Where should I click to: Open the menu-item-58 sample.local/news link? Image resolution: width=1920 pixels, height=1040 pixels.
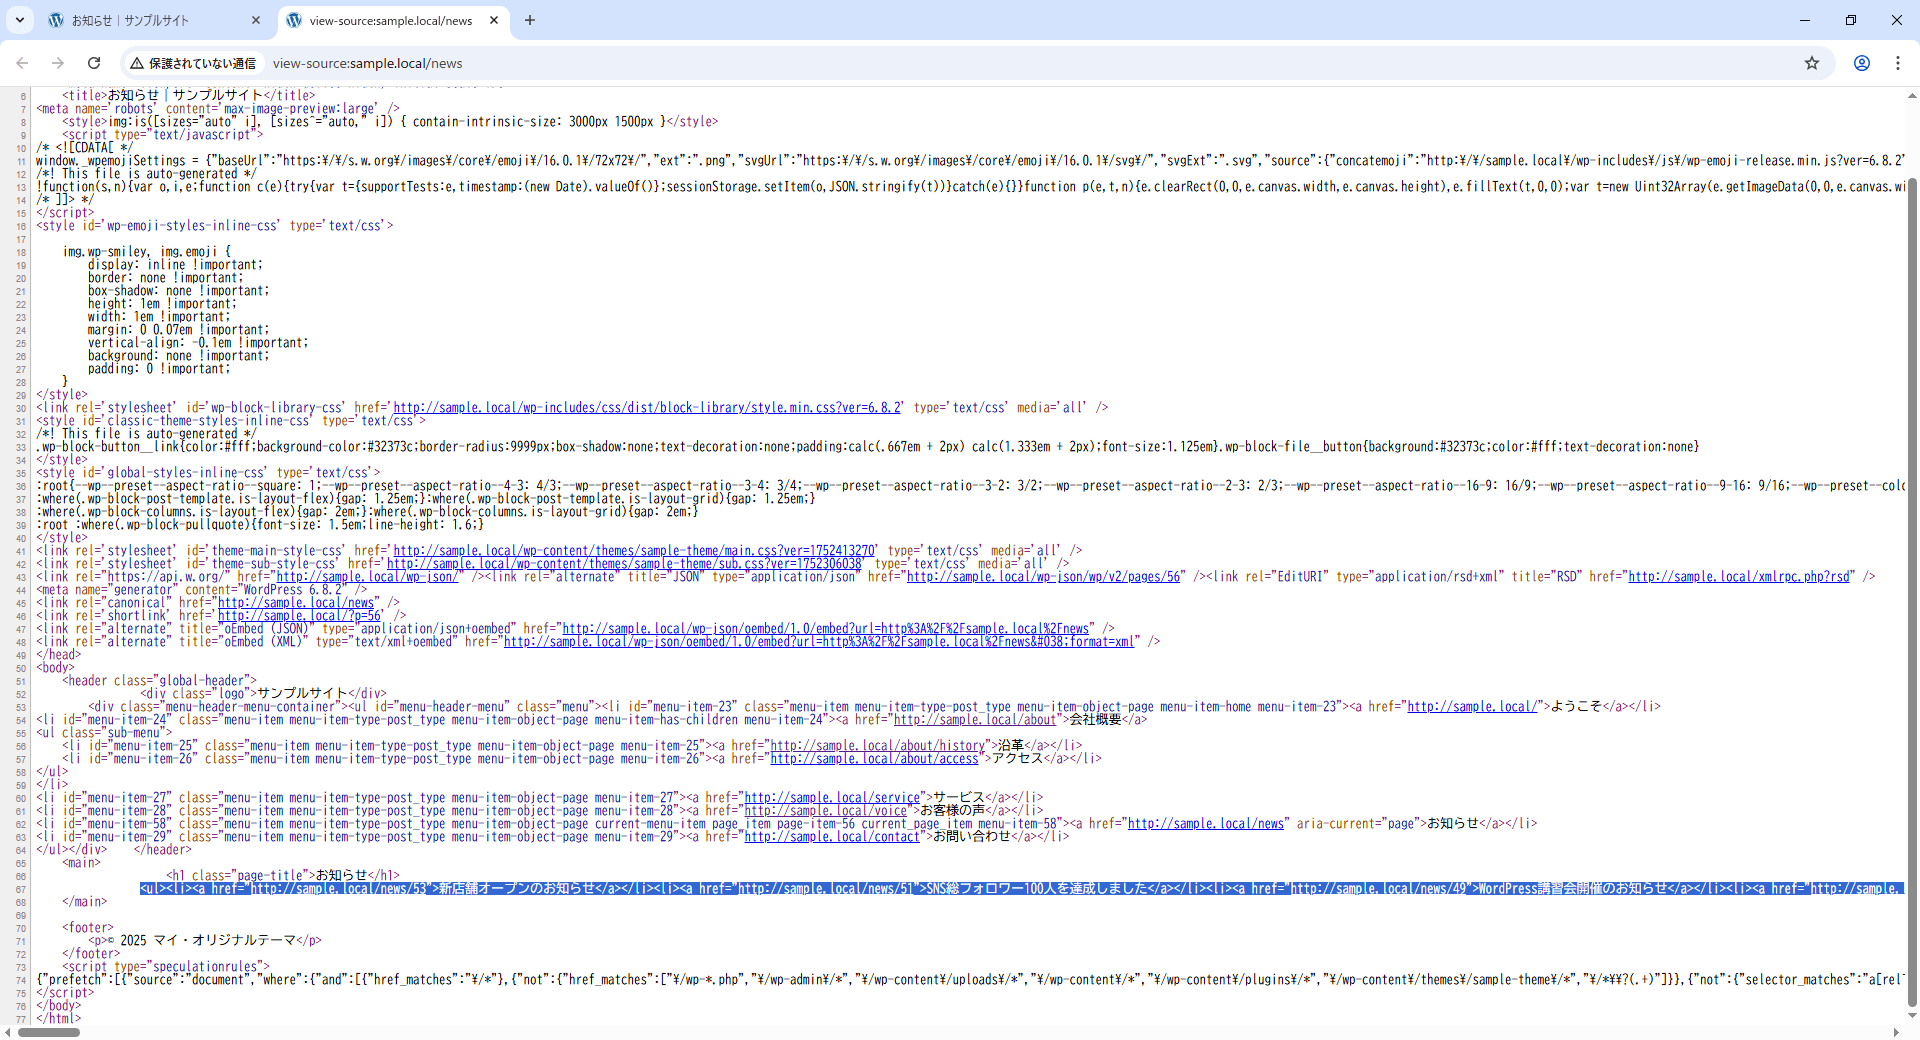1206,824
